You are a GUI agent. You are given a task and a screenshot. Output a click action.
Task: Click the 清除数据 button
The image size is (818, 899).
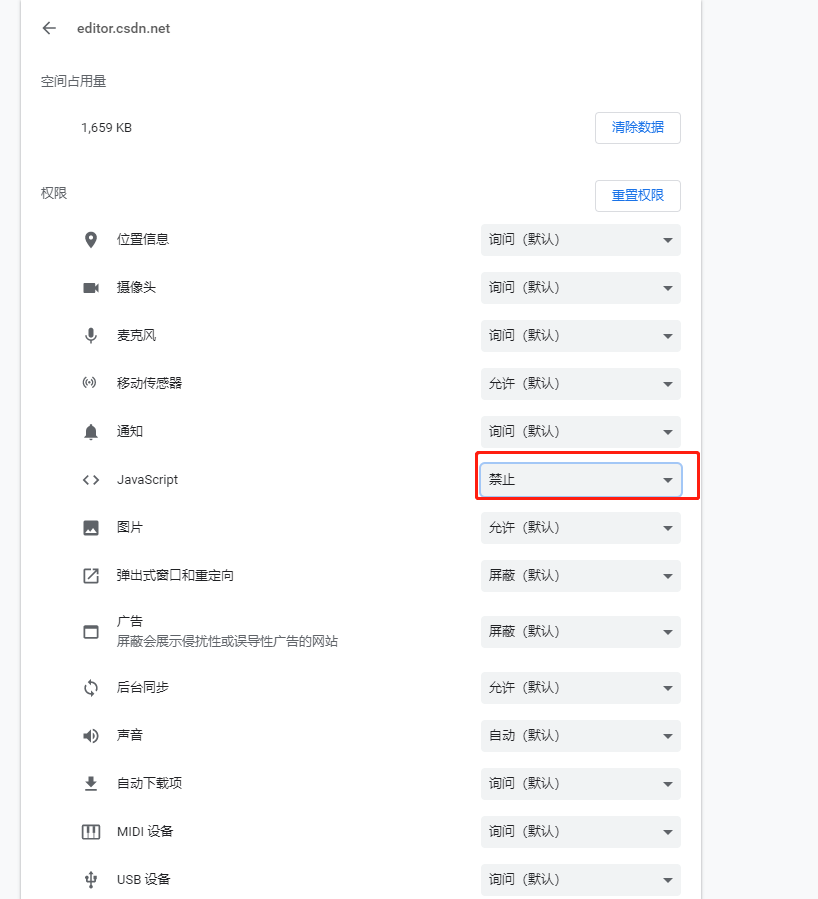point(638,128)
